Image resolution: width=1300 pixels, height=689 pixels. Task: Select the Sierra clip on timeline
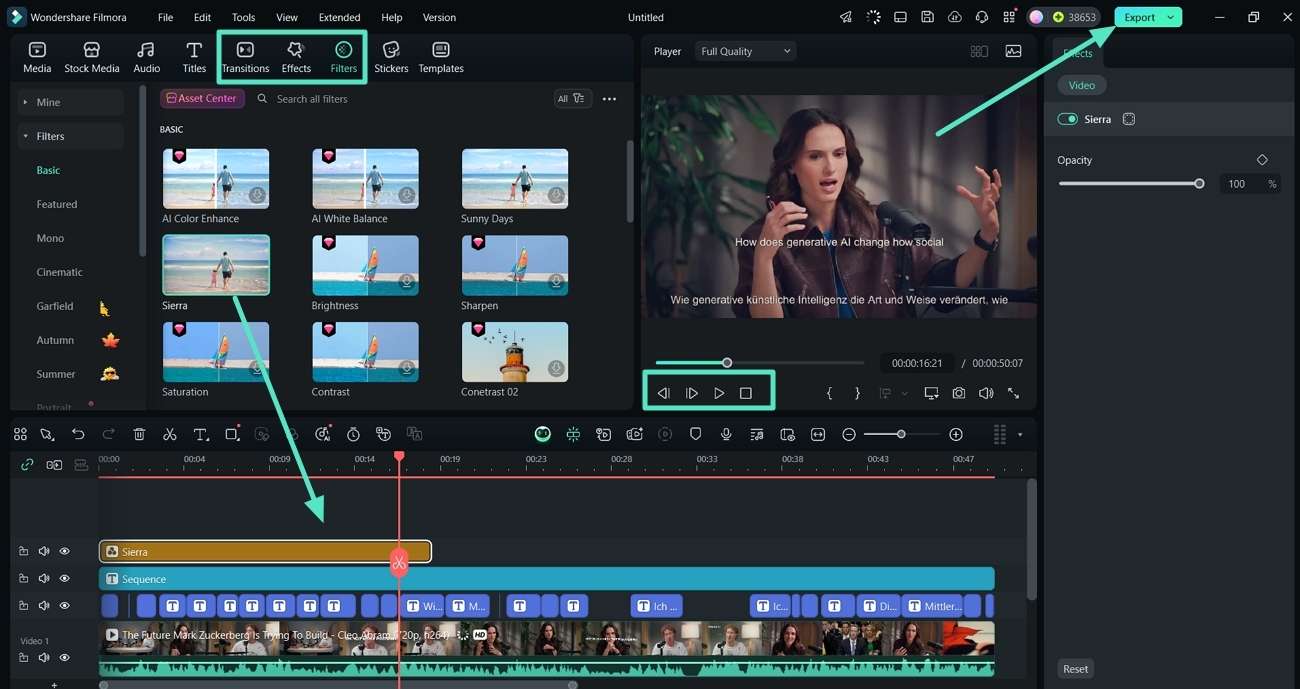tap(265, 551)
